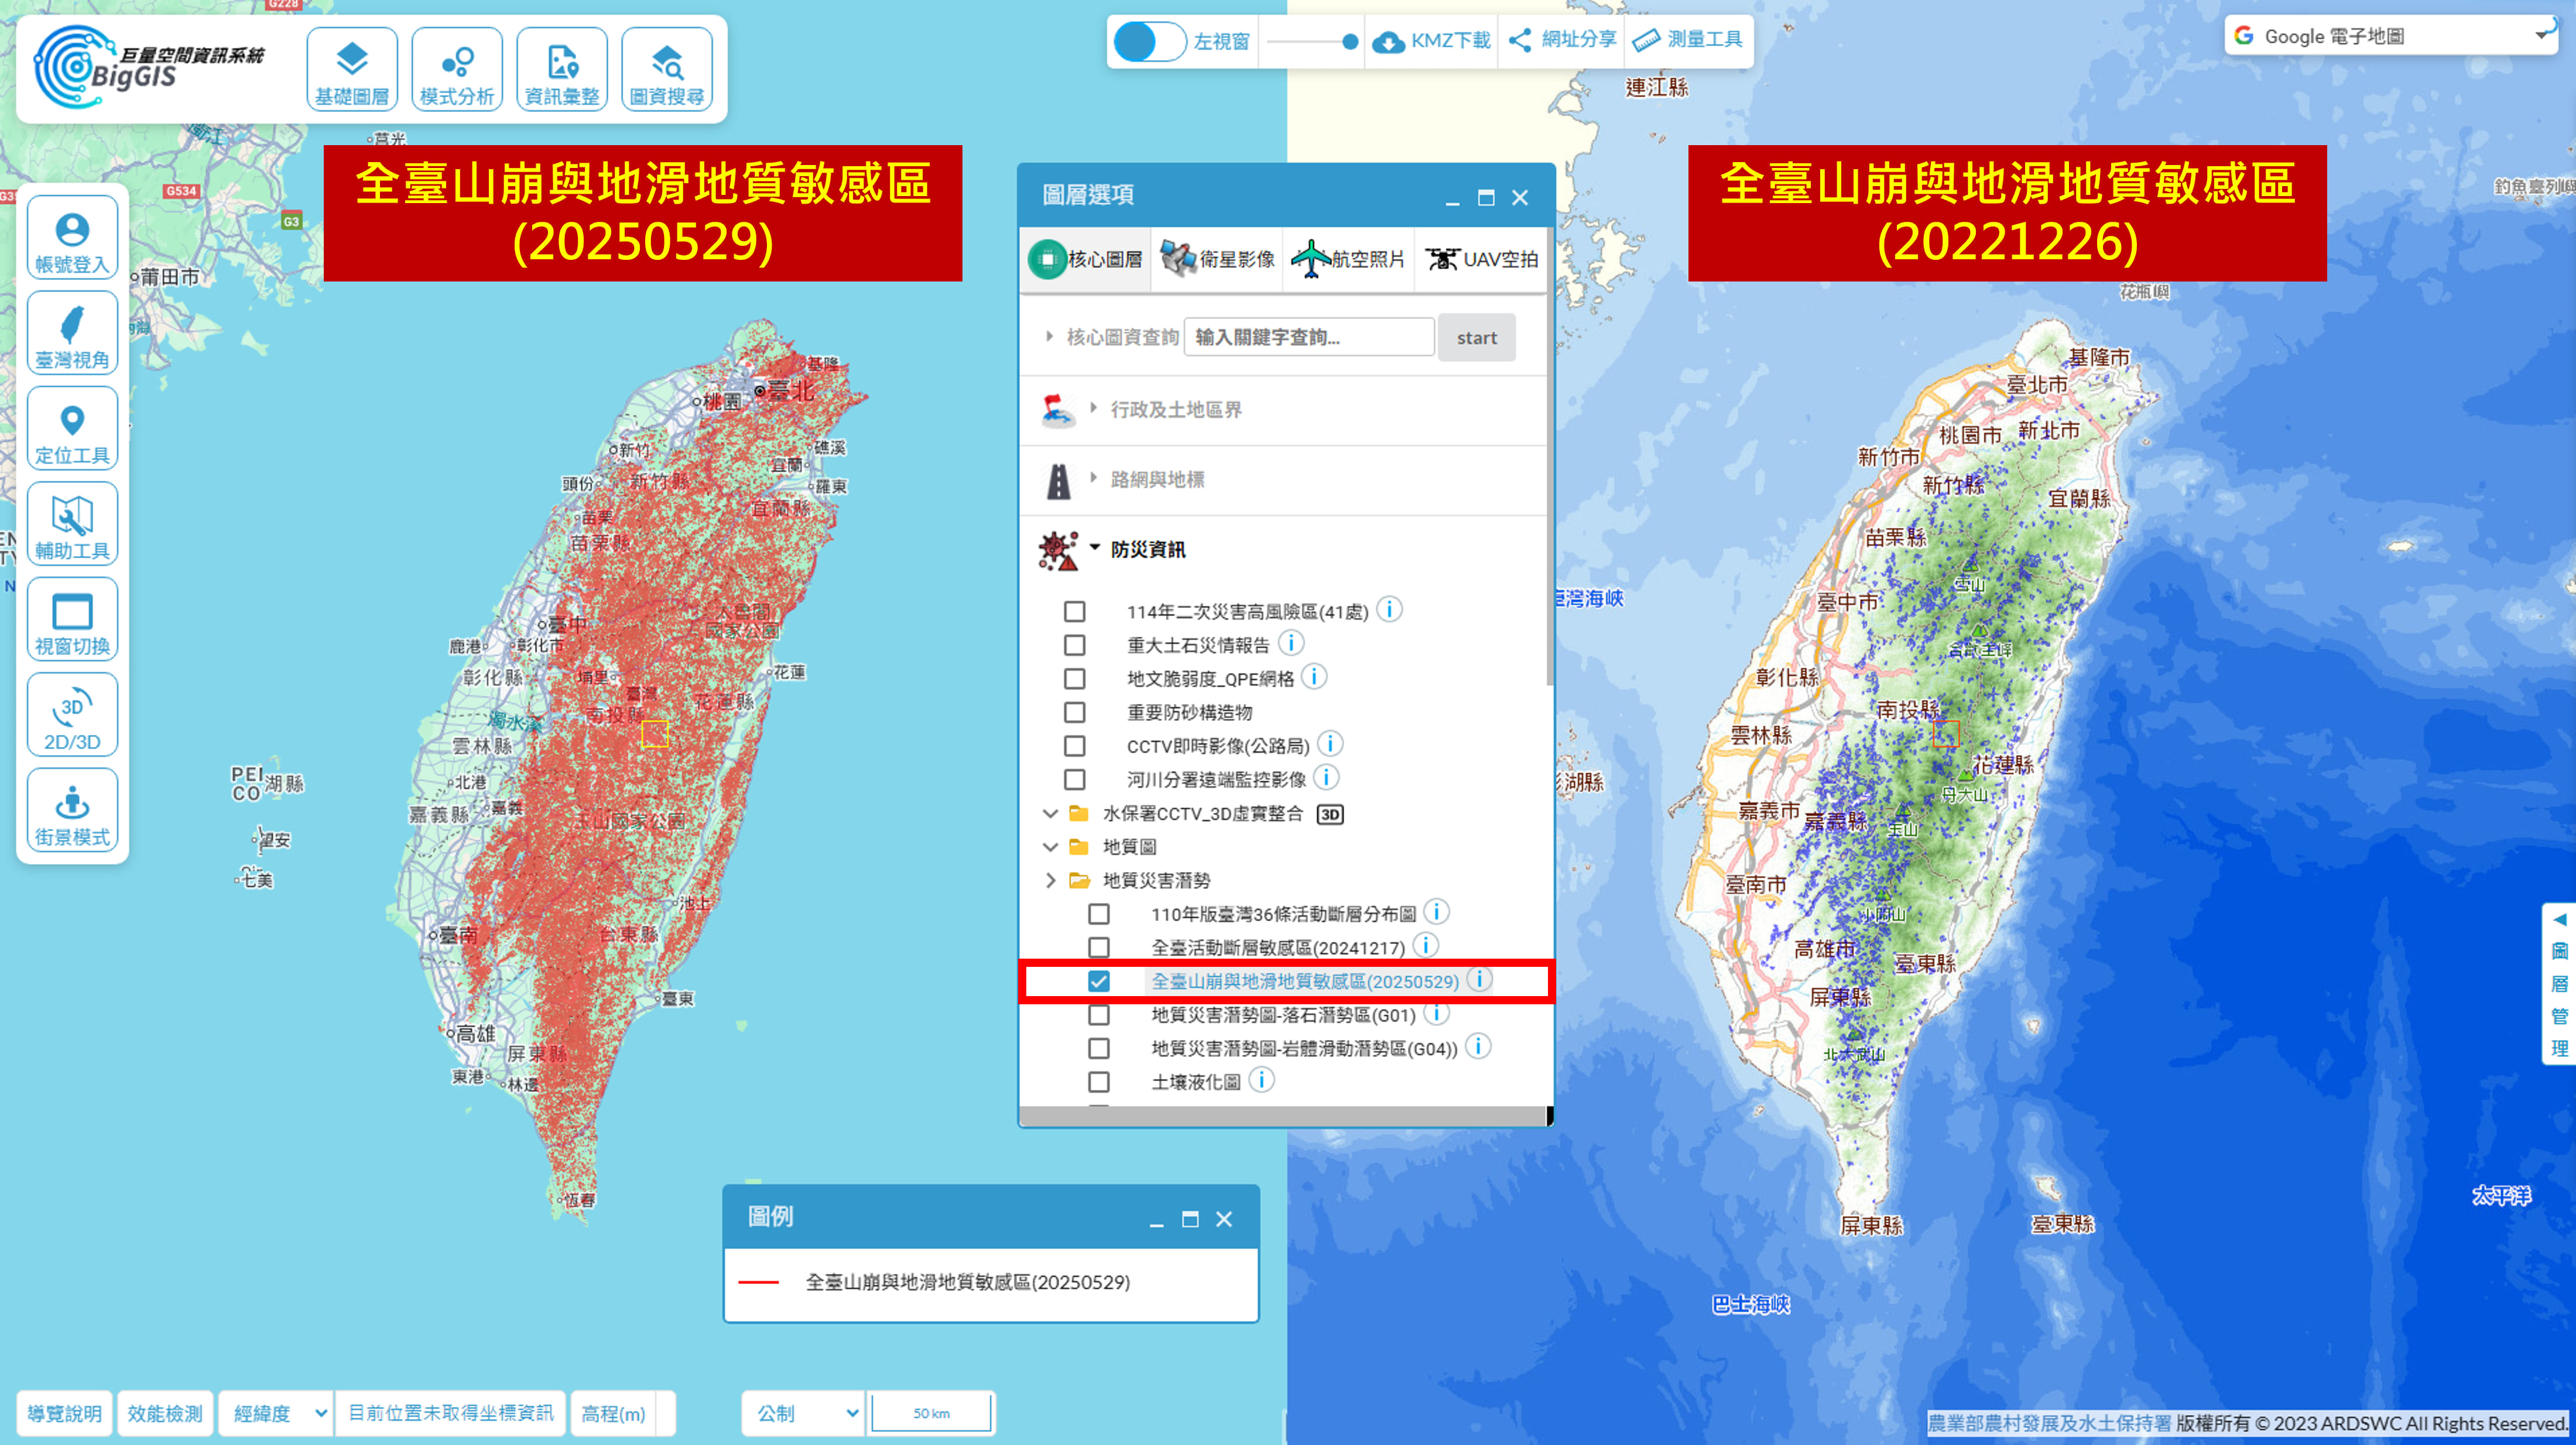Show info for 重大土石災情報告 layer
This screenshot has width=2576, height=1445.
pyautogui.click(x=1292, y=643)
